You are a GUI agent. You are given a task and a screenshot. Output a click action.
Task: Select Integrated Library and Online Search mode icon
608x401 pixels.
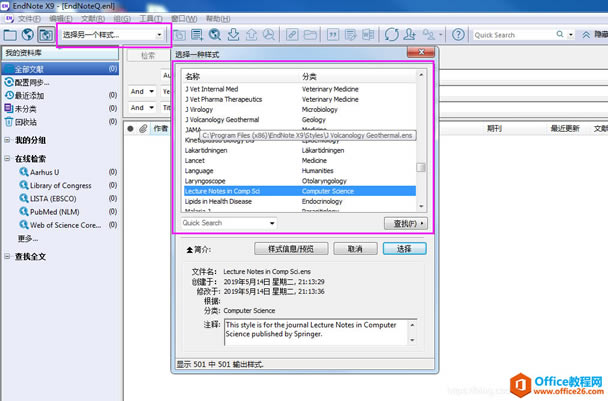pos(46,35)
